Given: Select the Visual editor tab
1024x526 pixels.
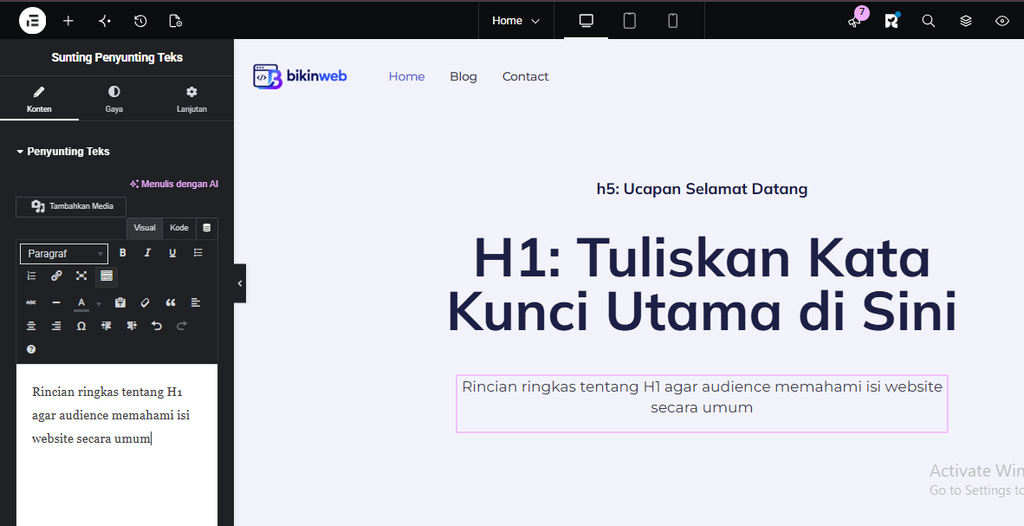Looking at the screenshot, I should (x=144, y=228).
